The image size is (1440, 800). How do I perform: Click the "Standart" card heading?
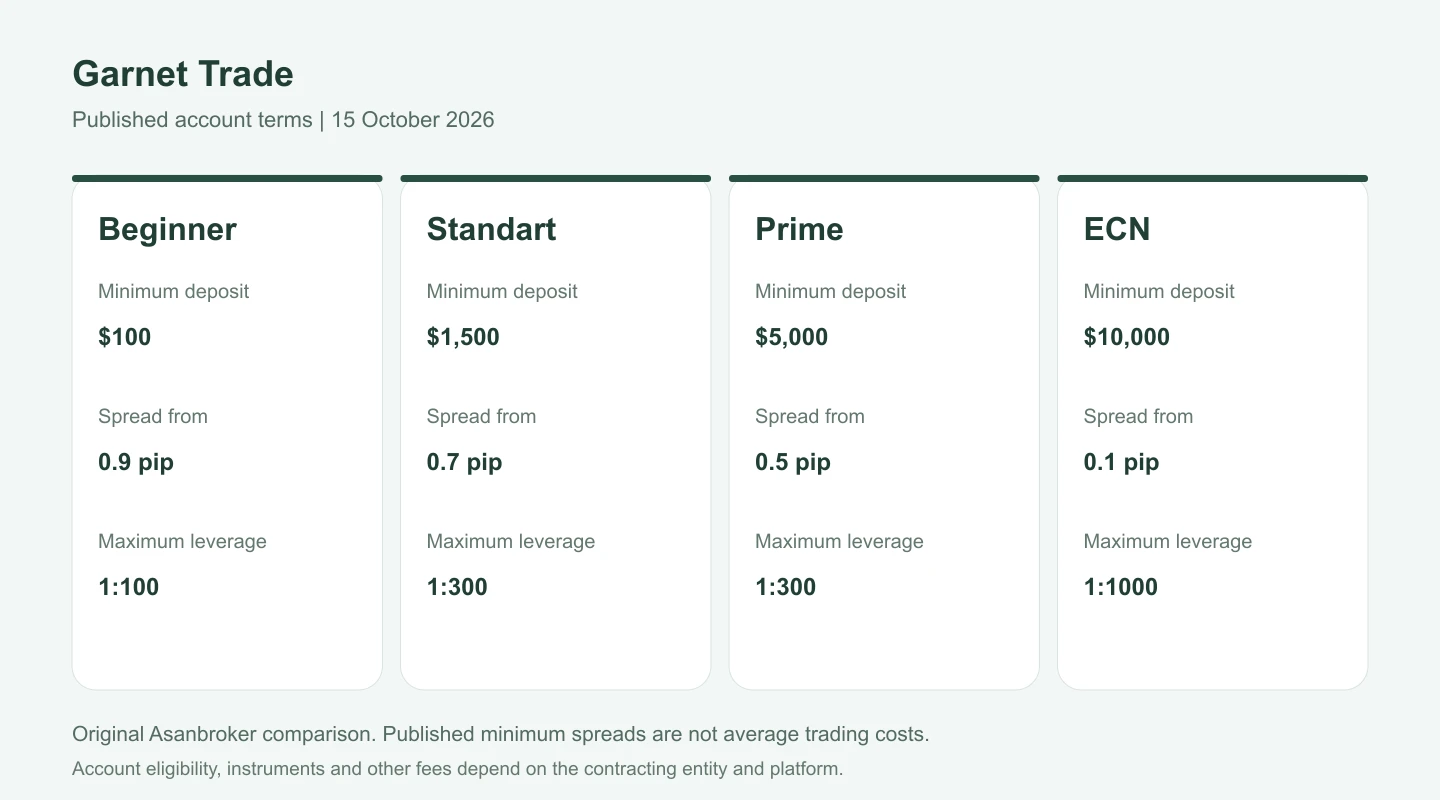(491, 229)
